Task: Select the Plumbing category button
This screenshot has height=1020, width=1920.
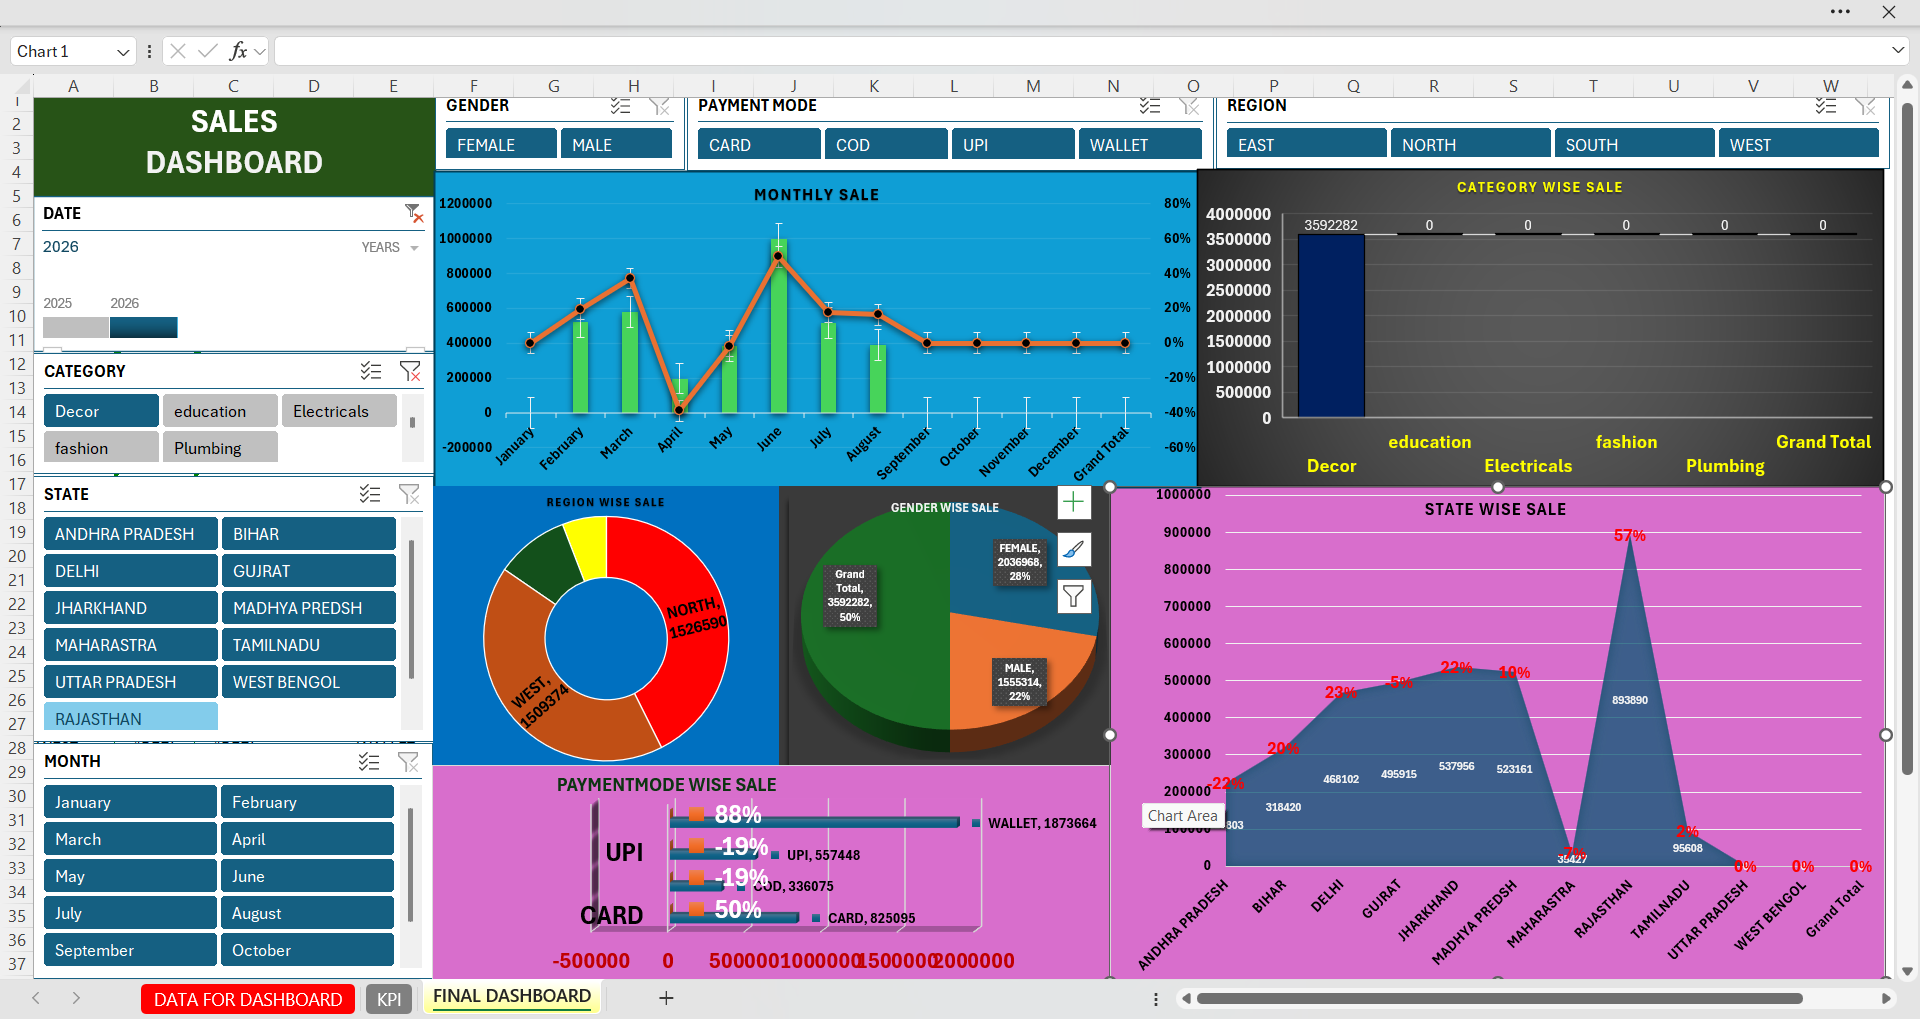Action: 220,448
